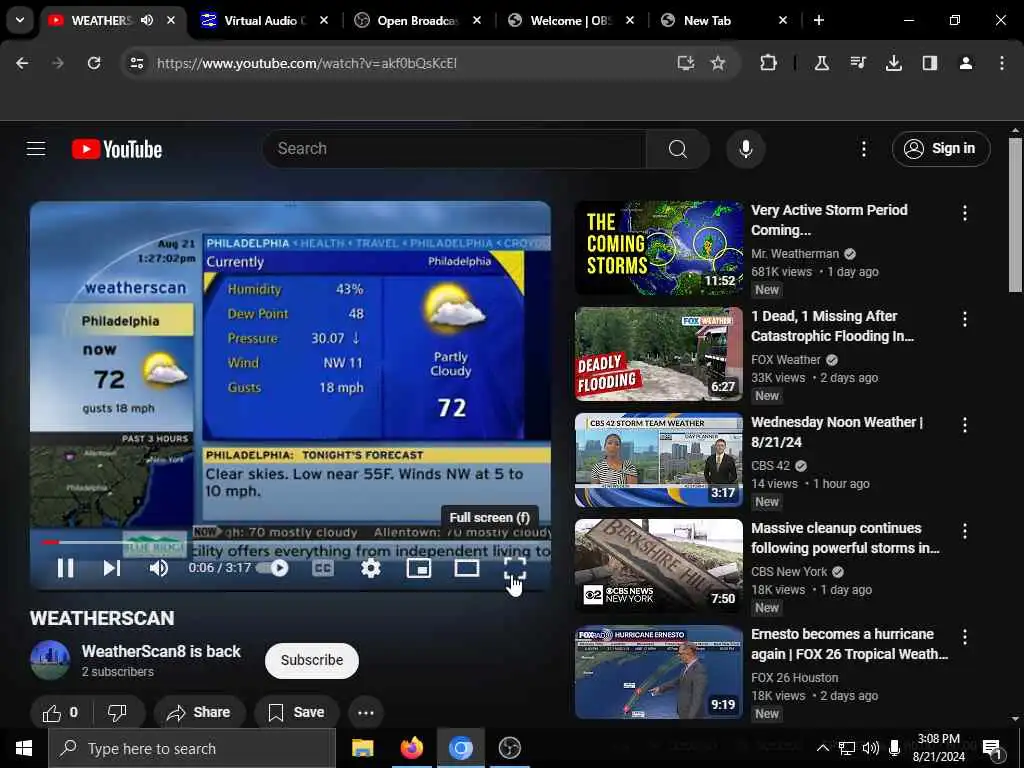
Task: Open options for Ernesto becomes a hurricane
Action: [965, 637]
